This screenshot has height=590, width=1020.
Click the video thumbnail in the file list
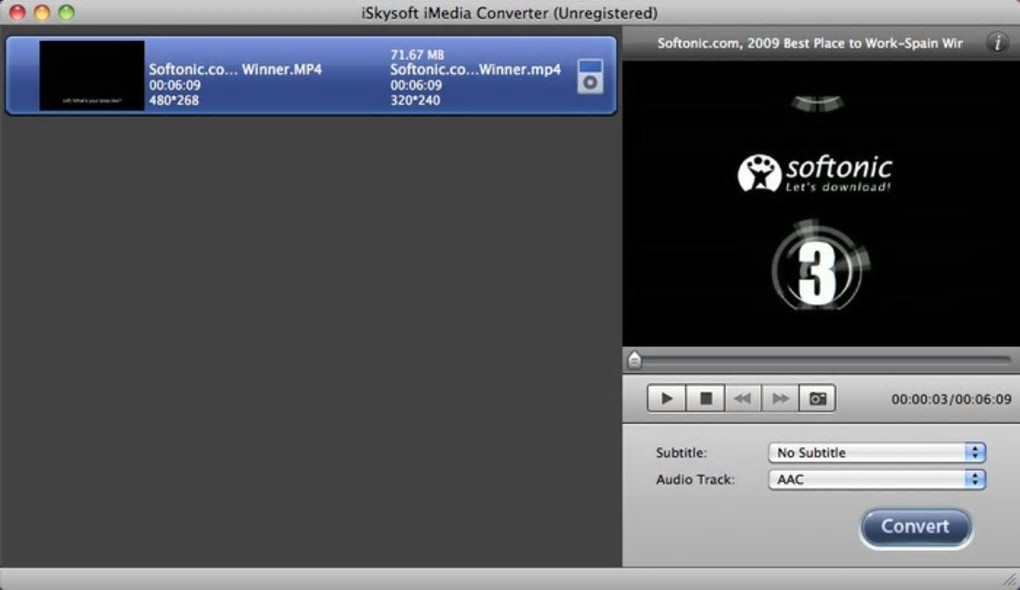coord(92,75)
